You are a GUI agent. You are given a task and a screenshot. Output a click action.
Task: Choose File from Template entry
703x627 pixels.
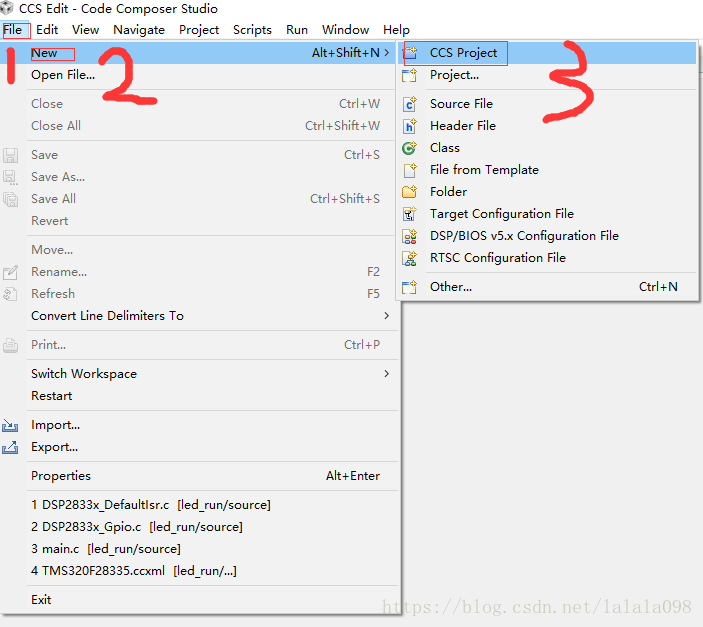coord(547,170)
